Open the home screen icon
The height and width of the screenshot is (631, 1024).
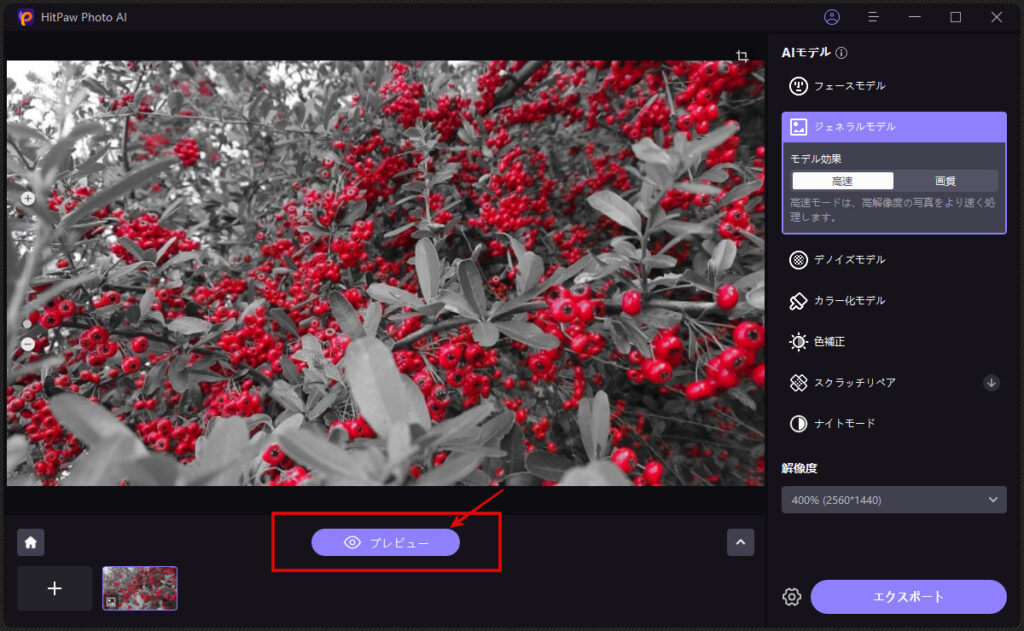31,542
